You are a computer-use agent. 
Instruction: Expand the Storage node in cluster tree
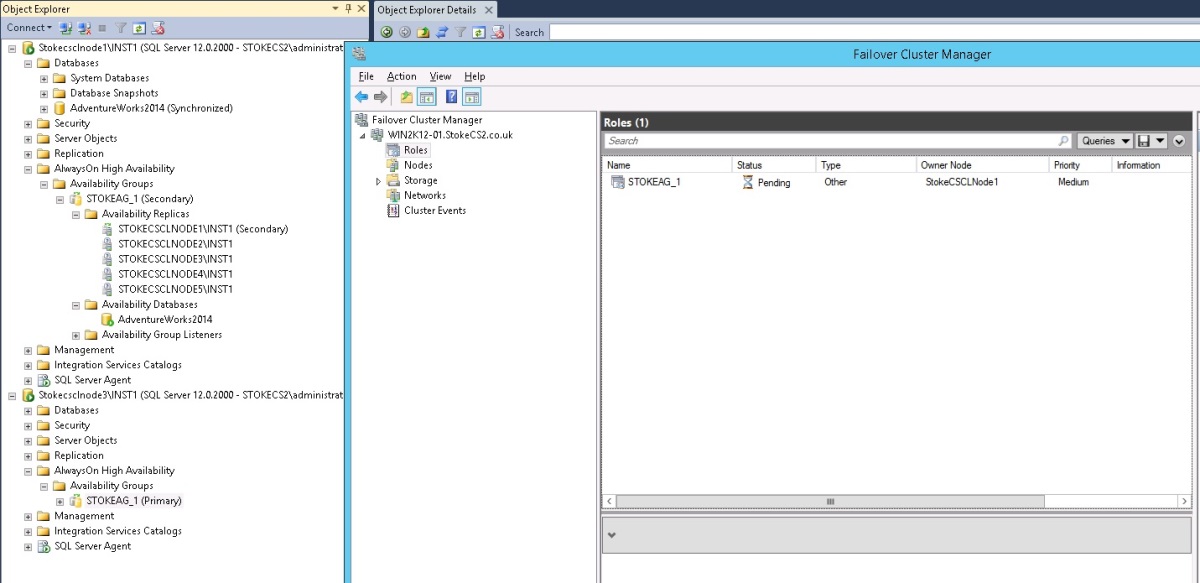[x=378, y=181]
